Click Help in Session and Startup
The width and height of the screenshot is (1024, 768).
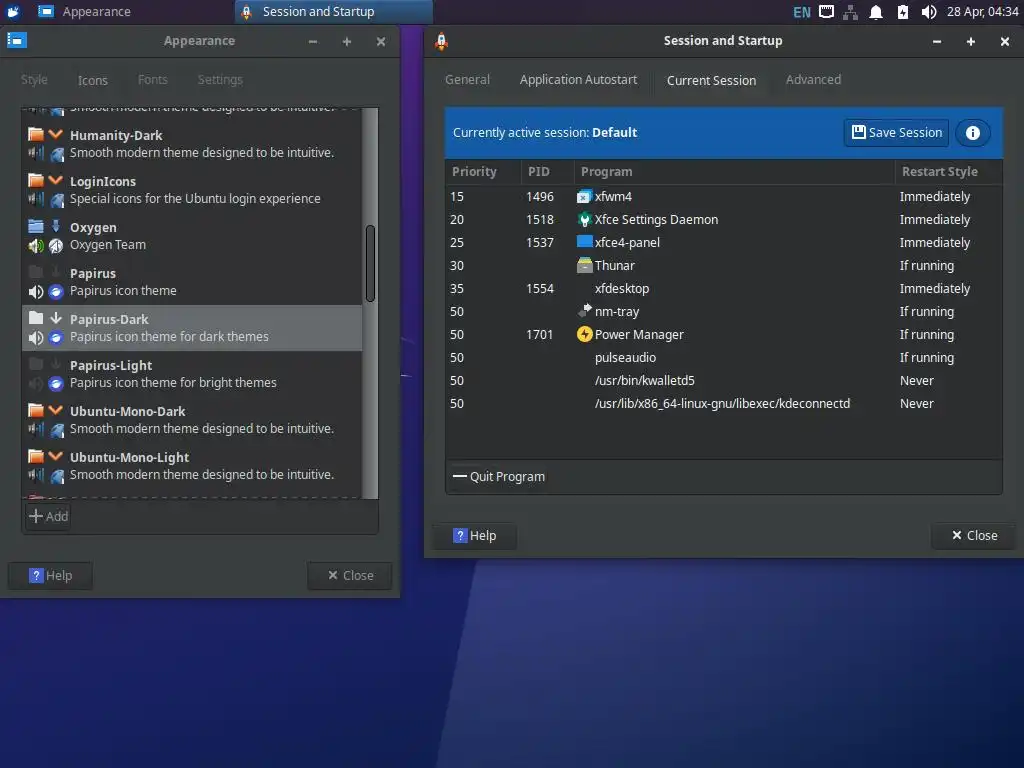[474, 536]
